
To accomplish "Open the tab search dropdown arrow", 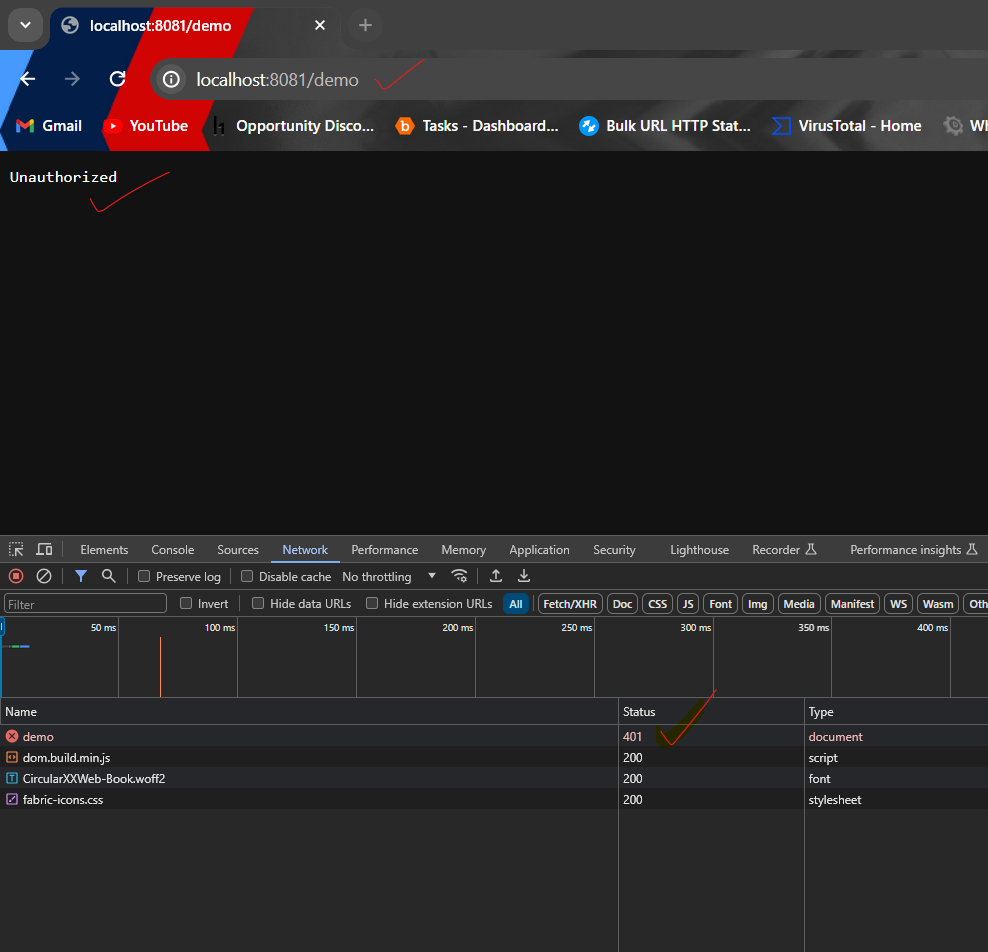I will [x=25, y=25].
